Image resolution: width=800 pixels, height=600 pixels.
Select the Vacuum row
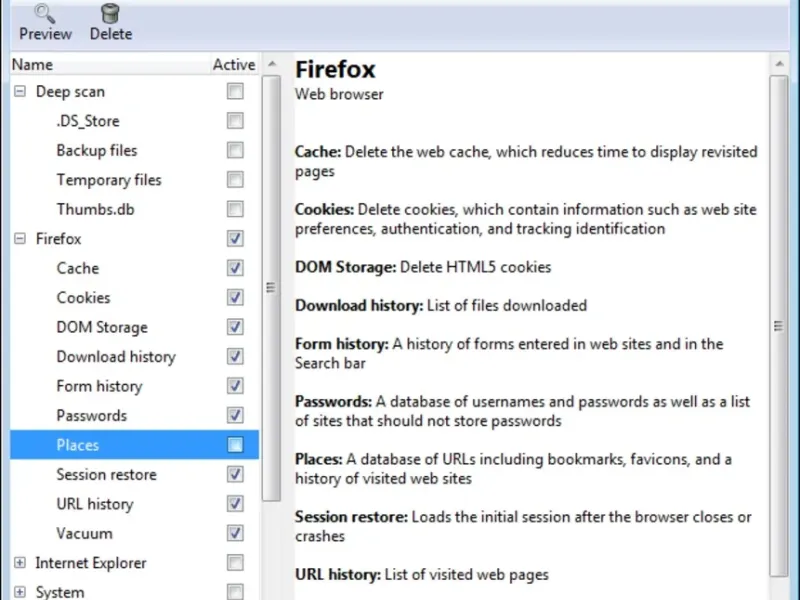pyautogui.click(x=135, y=533)
